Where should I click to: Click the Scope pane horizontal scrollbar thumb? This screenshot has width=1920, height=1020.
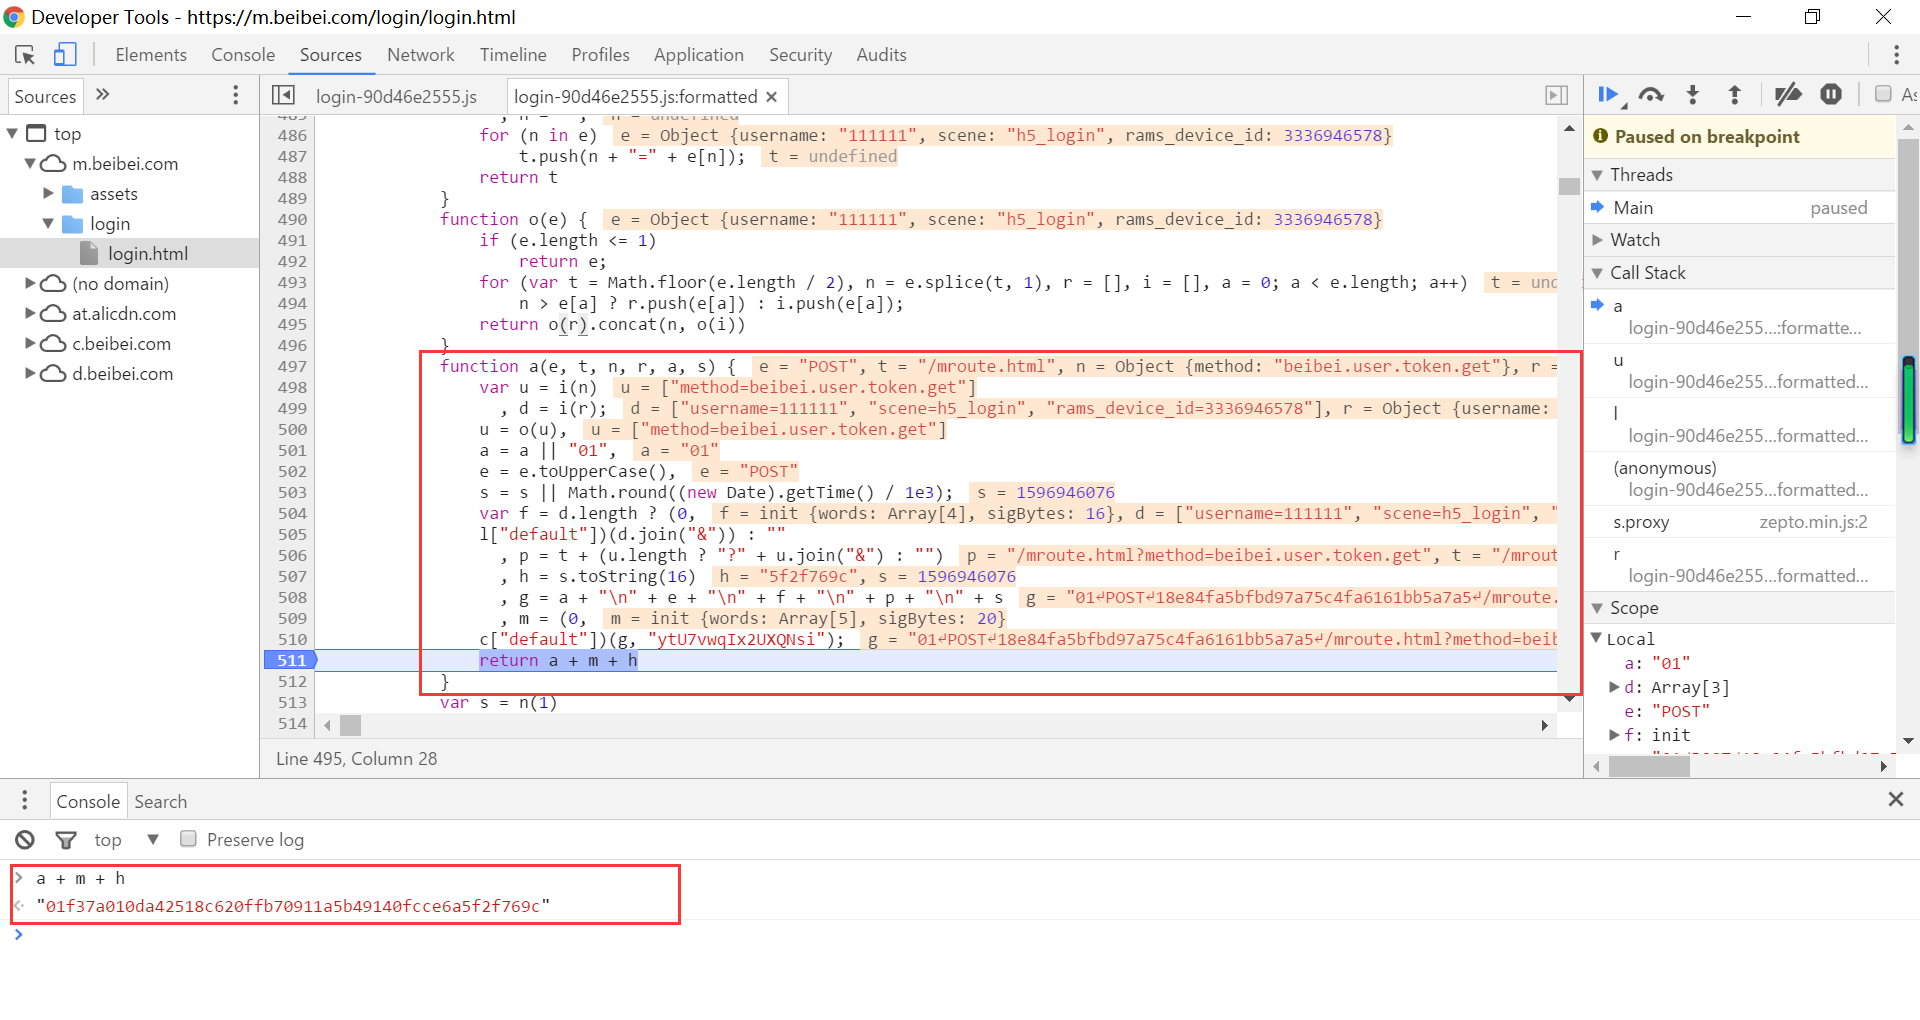pyautogui.click(x=1649, y=766)
